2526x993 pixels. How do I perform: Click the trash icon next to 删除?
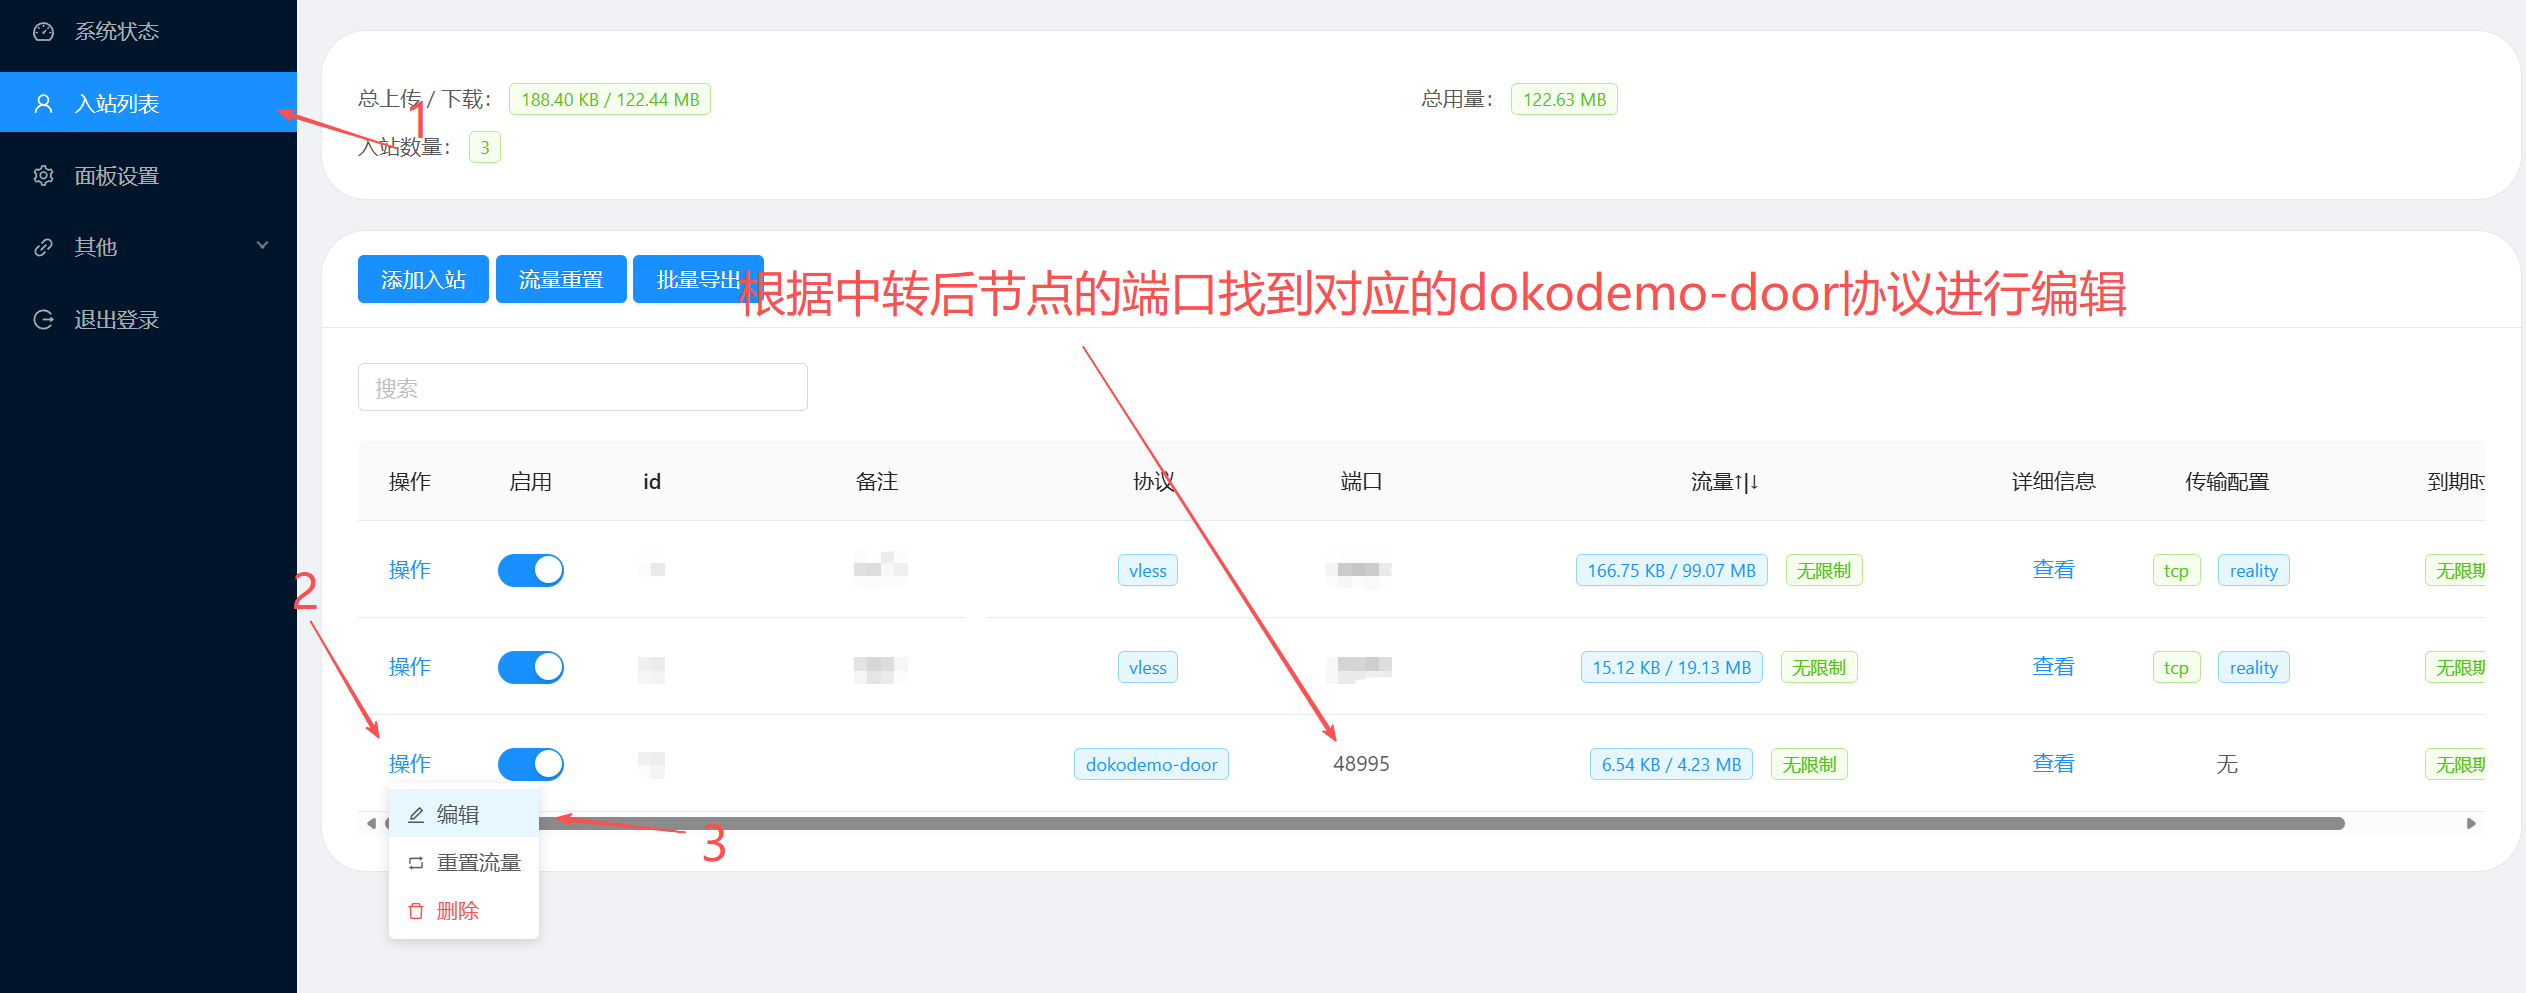pyautogui.click(x=416, y=911)
